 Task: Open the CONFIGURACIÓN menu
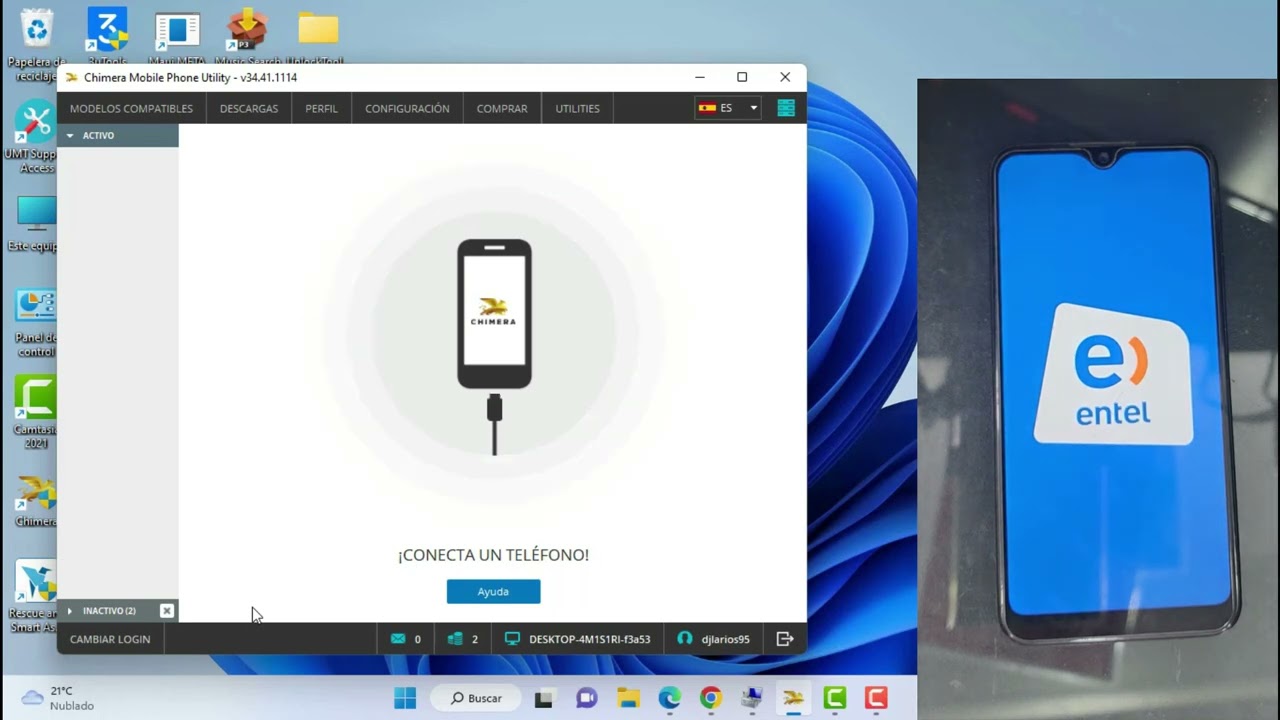[x=407, y=108]
